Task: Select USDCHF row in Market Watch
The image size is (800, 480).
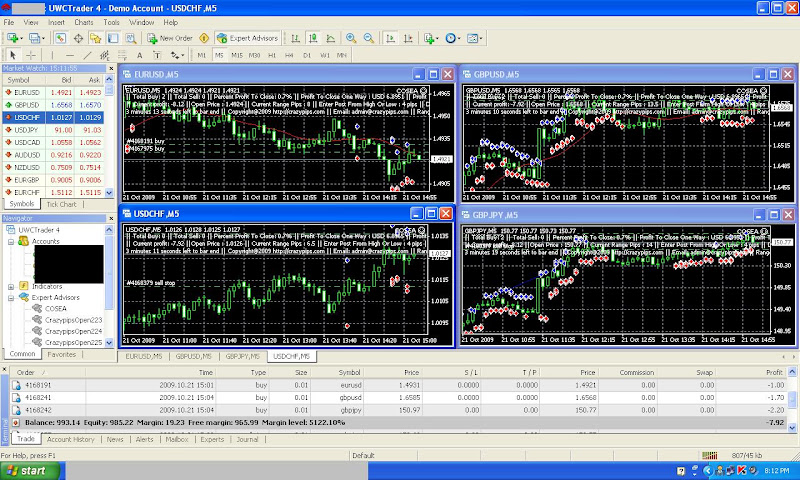Action: (x=53, y=117)
